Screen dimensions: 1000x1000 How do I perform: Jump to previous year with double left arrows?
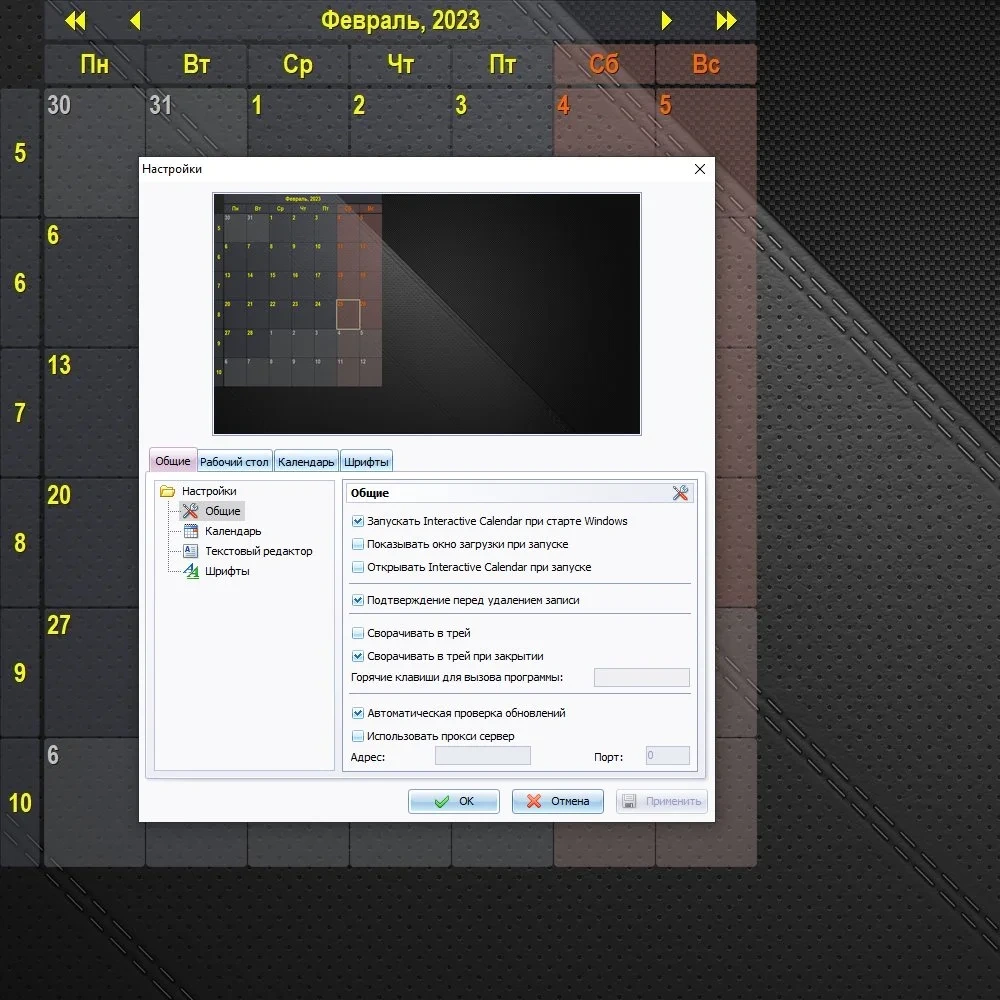tap(75, 21)
